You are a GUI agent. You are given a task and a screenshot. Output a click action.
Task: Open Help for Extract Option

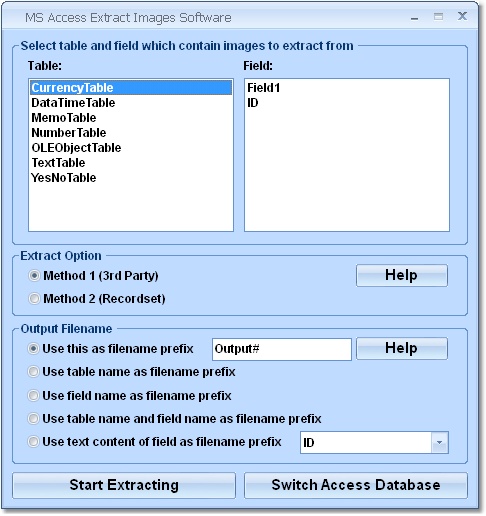pyautogui.click(x=402, y=275)
